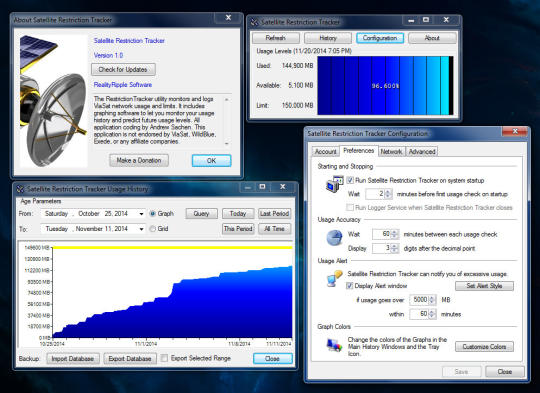
Task: Maximize the Satellite Restriction Tracker main window
Action: click(426, 20)
